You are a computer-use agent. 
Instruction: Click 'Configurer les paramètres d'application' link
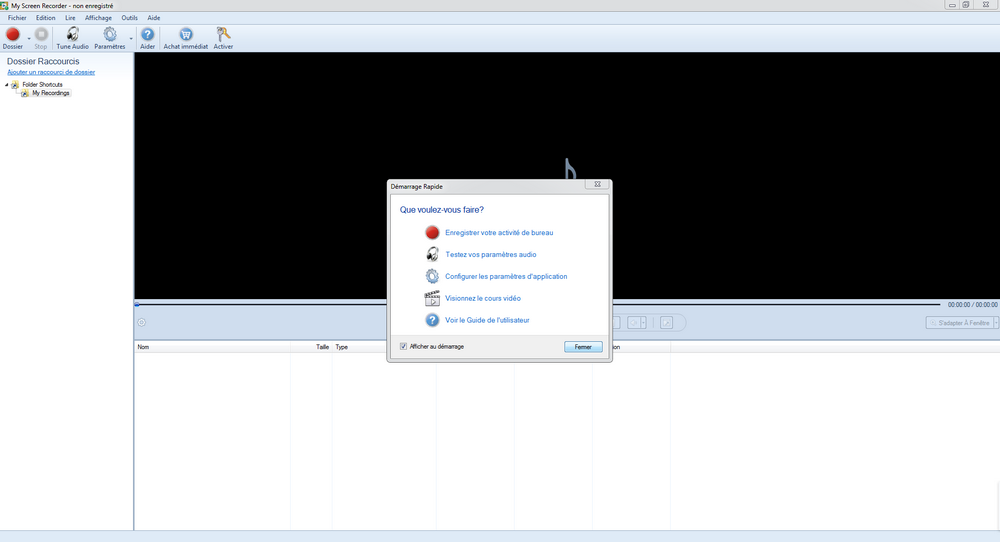click(506, 276)
